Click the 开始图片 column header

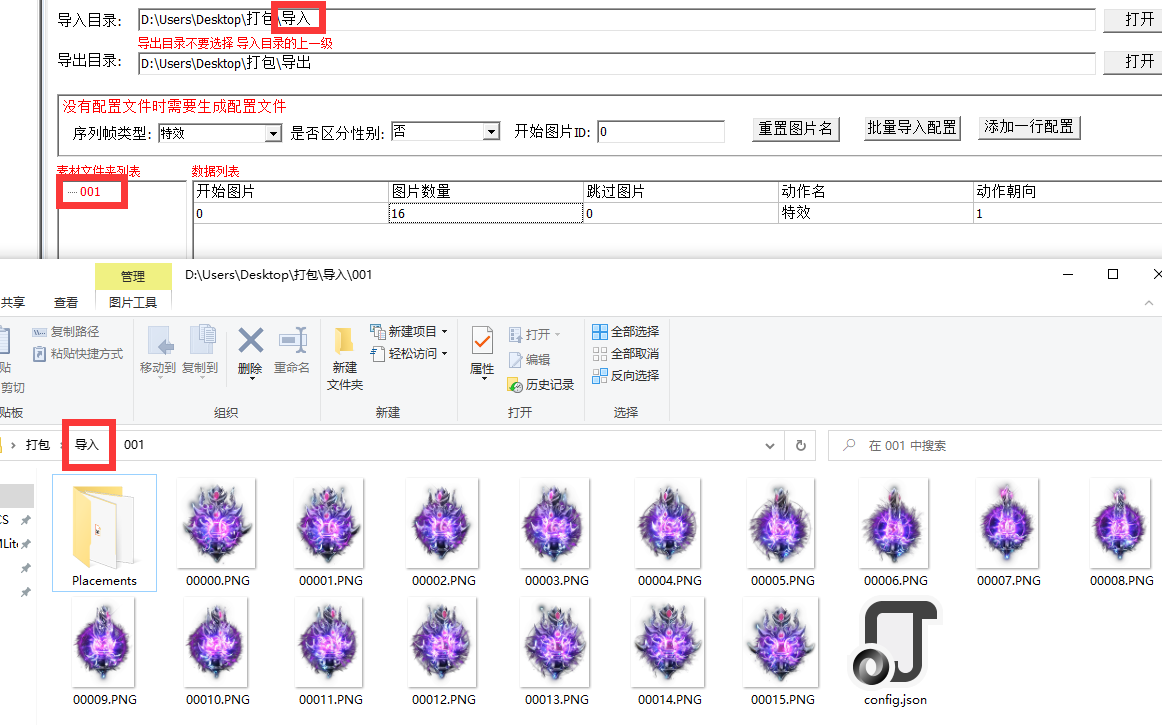point(290,192)
